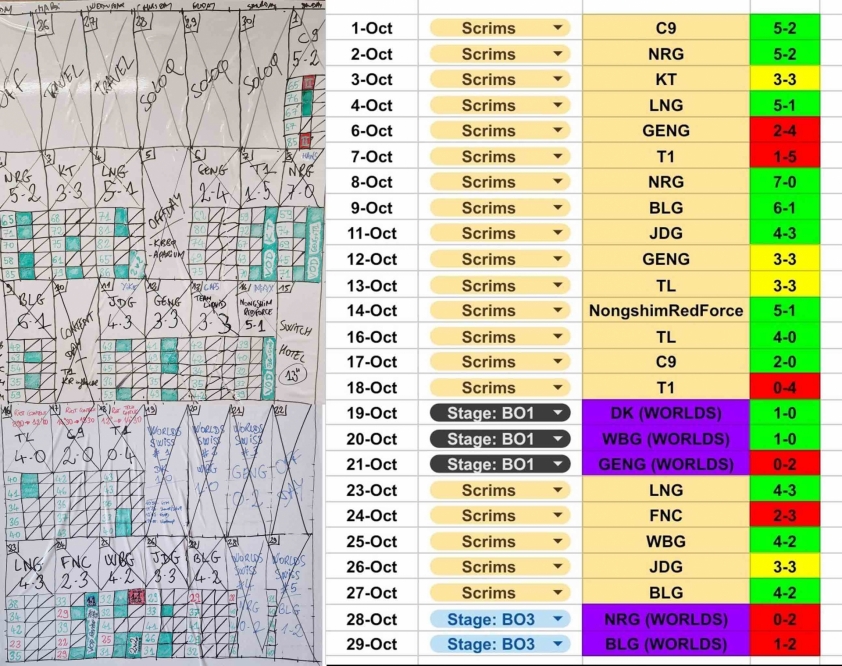Select the green 4-0 score cell
Image resolution: width=842 pixels, height=666 pixels.
click(x=785, y=337)
